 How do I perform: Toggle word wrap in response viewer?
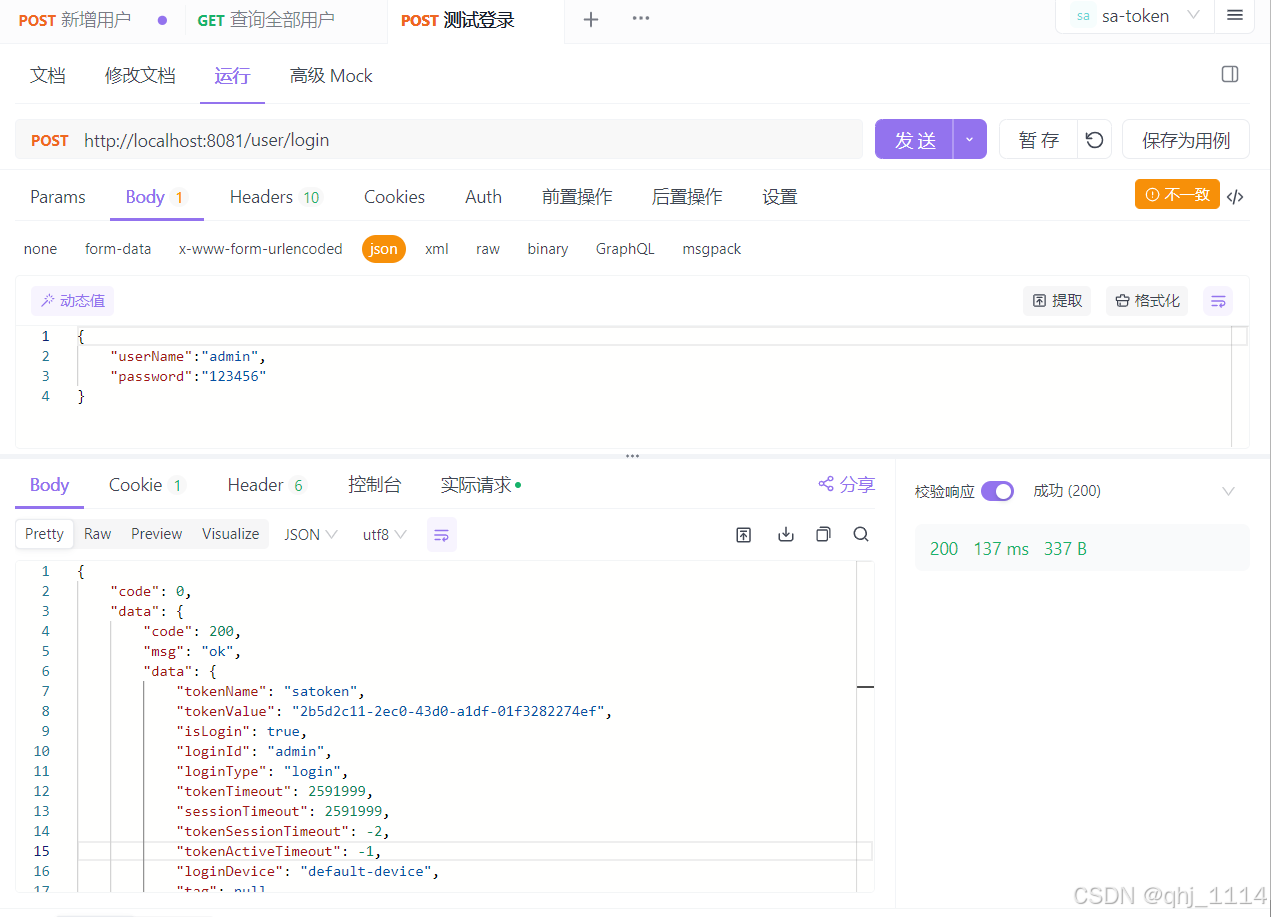(x=442, y=534)
